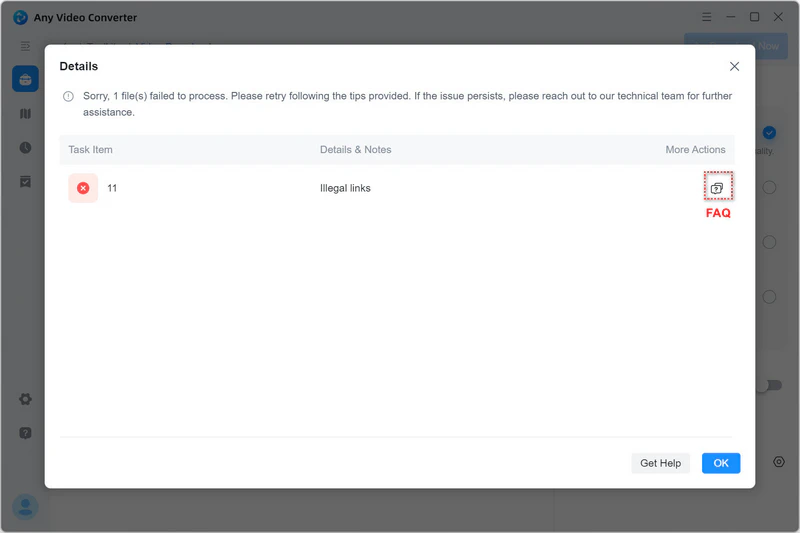Select the highlighted toolbox icon in sidebar

25,80
